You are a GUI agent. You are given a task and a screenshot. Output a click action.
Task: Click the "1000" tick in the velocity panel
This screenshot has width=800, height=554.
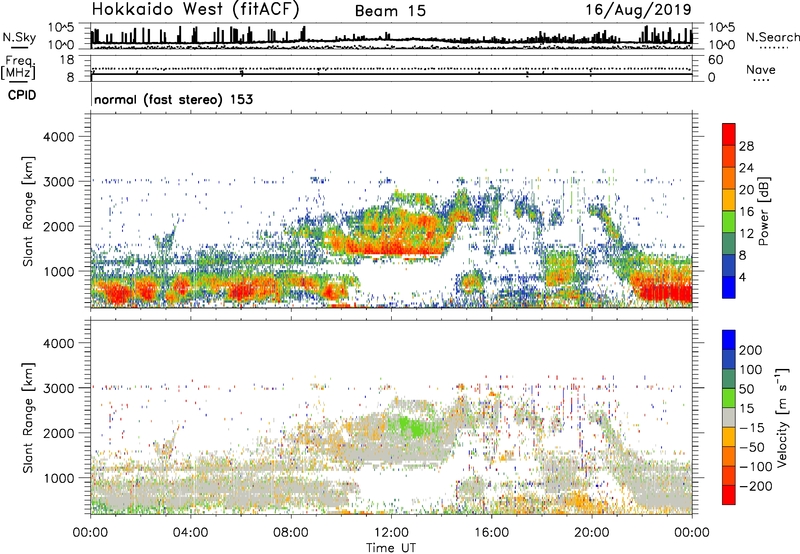[x=59, y=478]
